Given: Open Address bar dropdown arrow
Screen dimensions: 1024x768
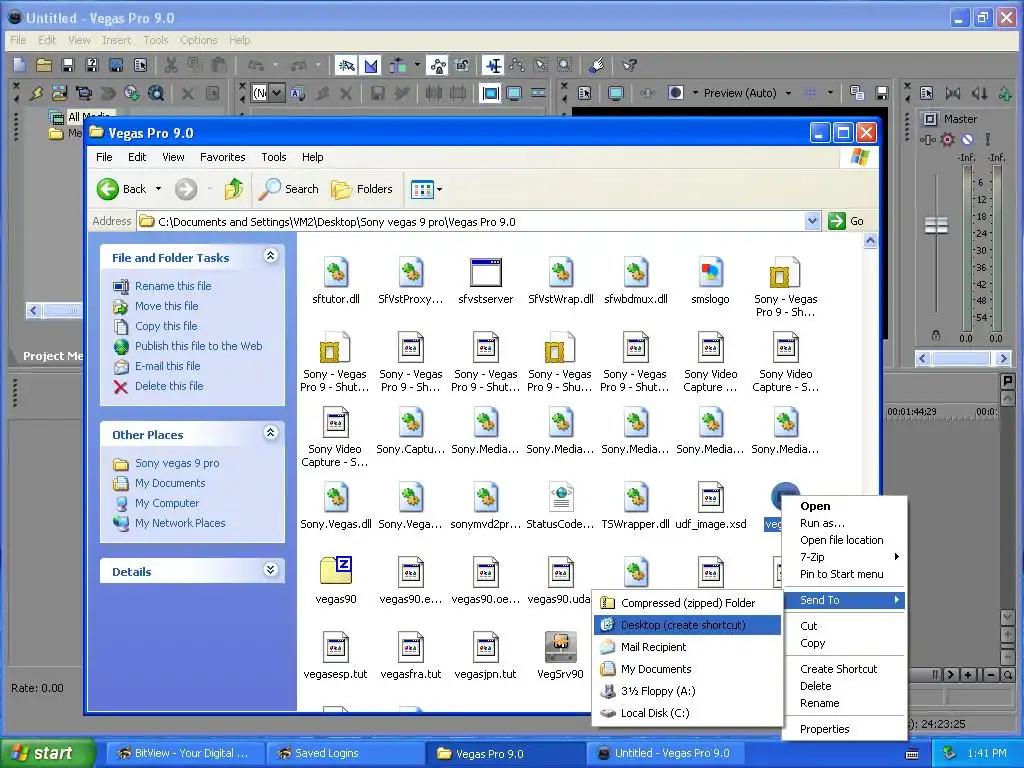Looking at the screenshot, I should point(812,221).
